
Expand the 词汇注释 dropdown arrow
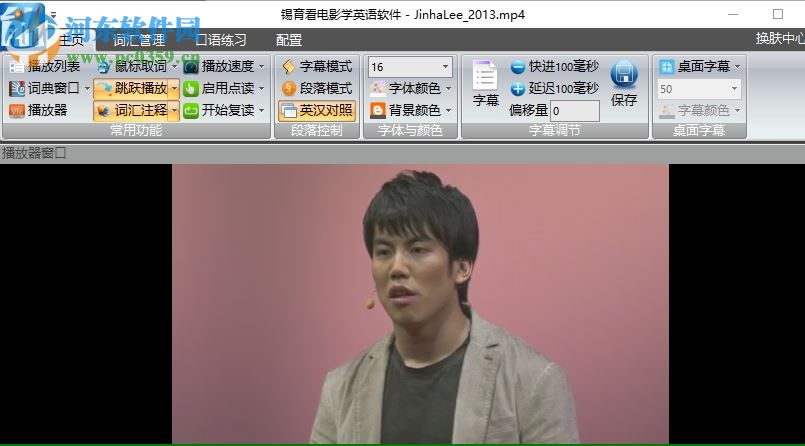click(x=175, y=110)
